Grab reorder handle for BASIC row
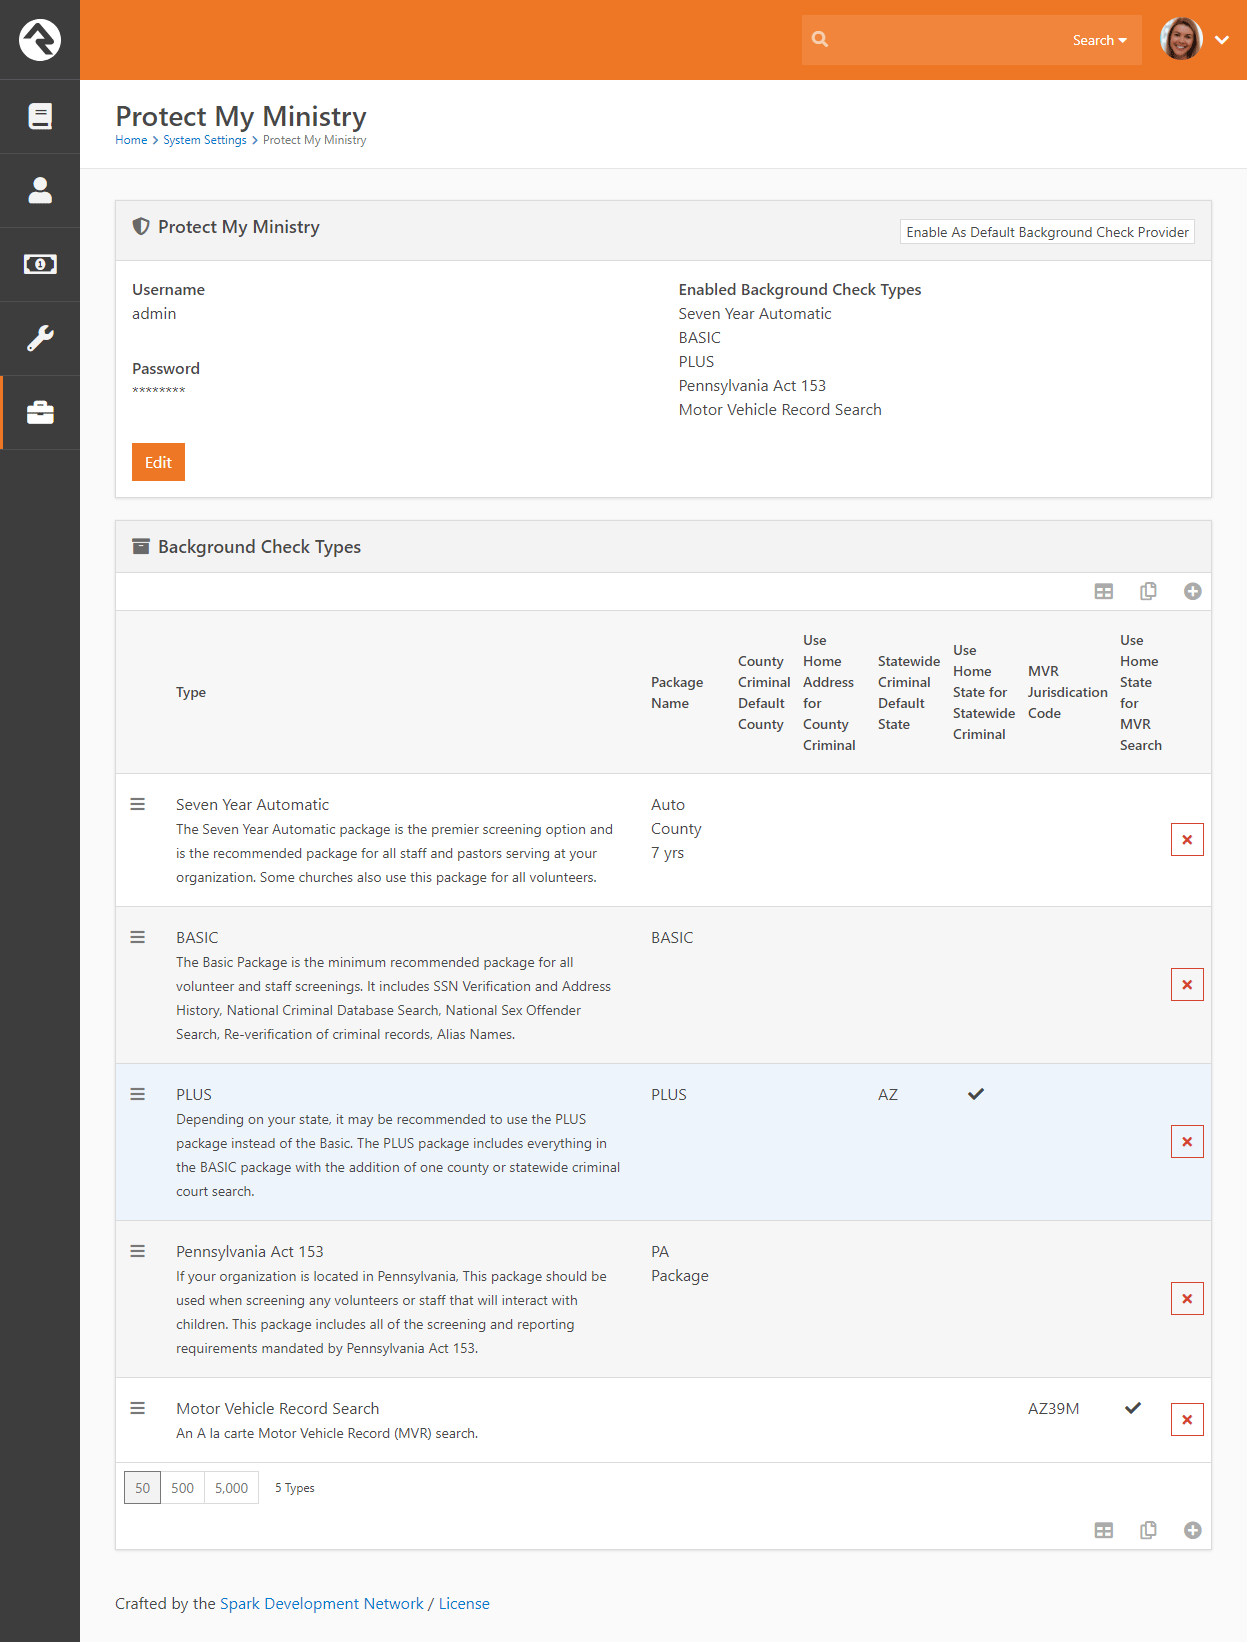This screenshot has width=1247, height=1642. [x=138, y=937]
